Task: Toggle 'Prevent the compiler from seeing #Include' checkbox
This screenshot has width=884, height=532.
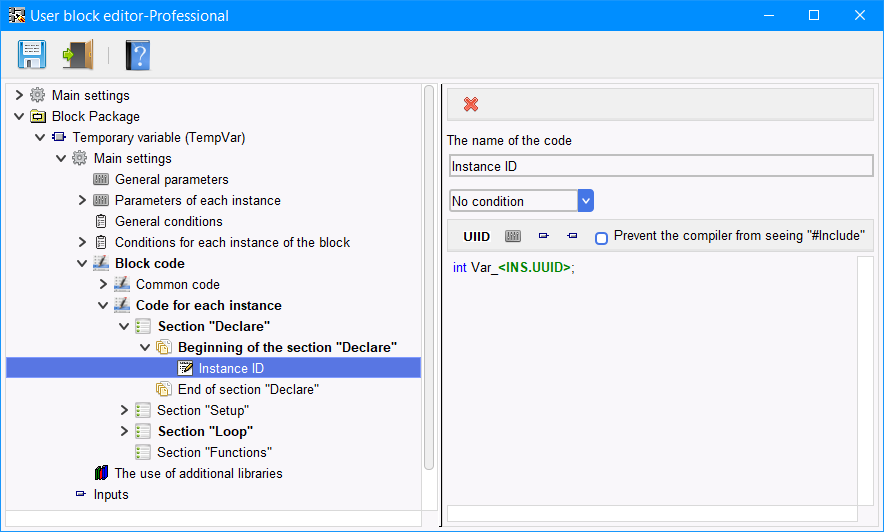Action: [602, 238]
